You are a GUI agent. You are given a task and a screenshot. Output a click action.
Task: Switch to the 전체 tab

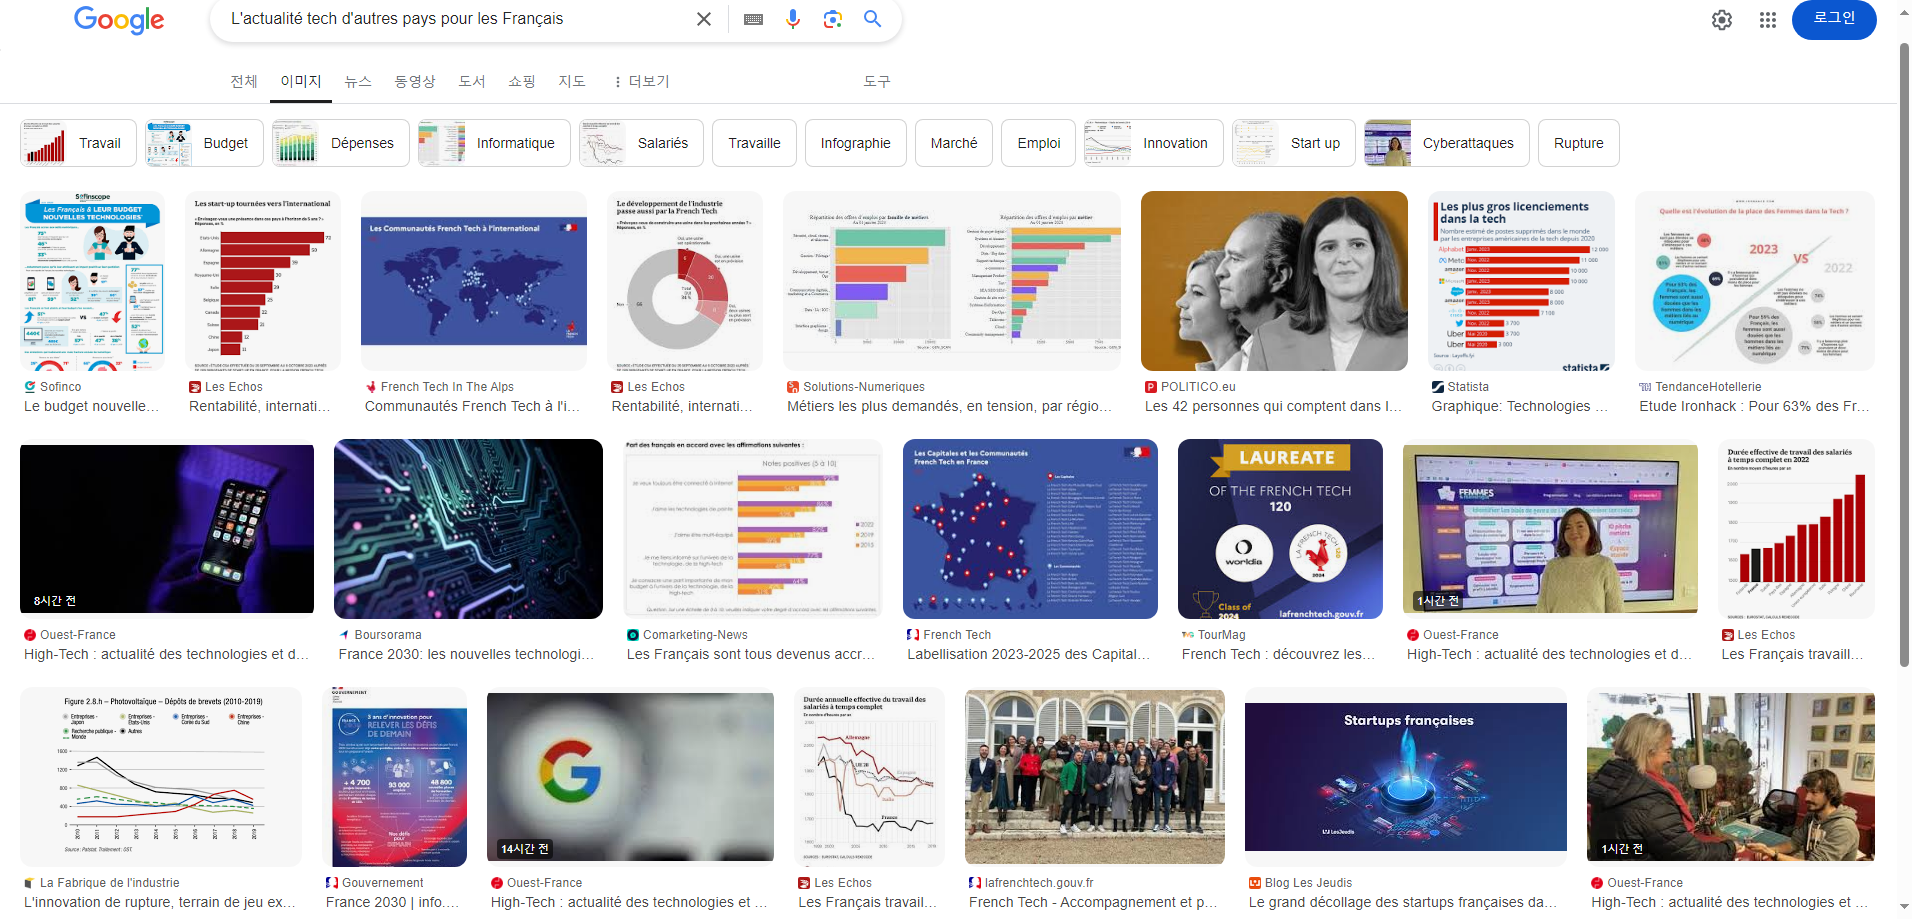[x=244, y=81]
